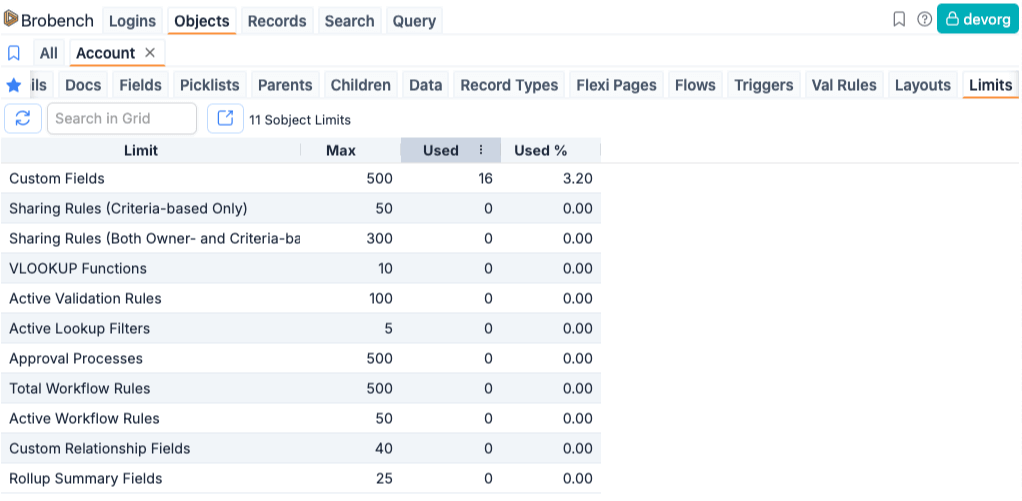
Task: Refresh the object limits grid
Action: click(x=23, y=119)
